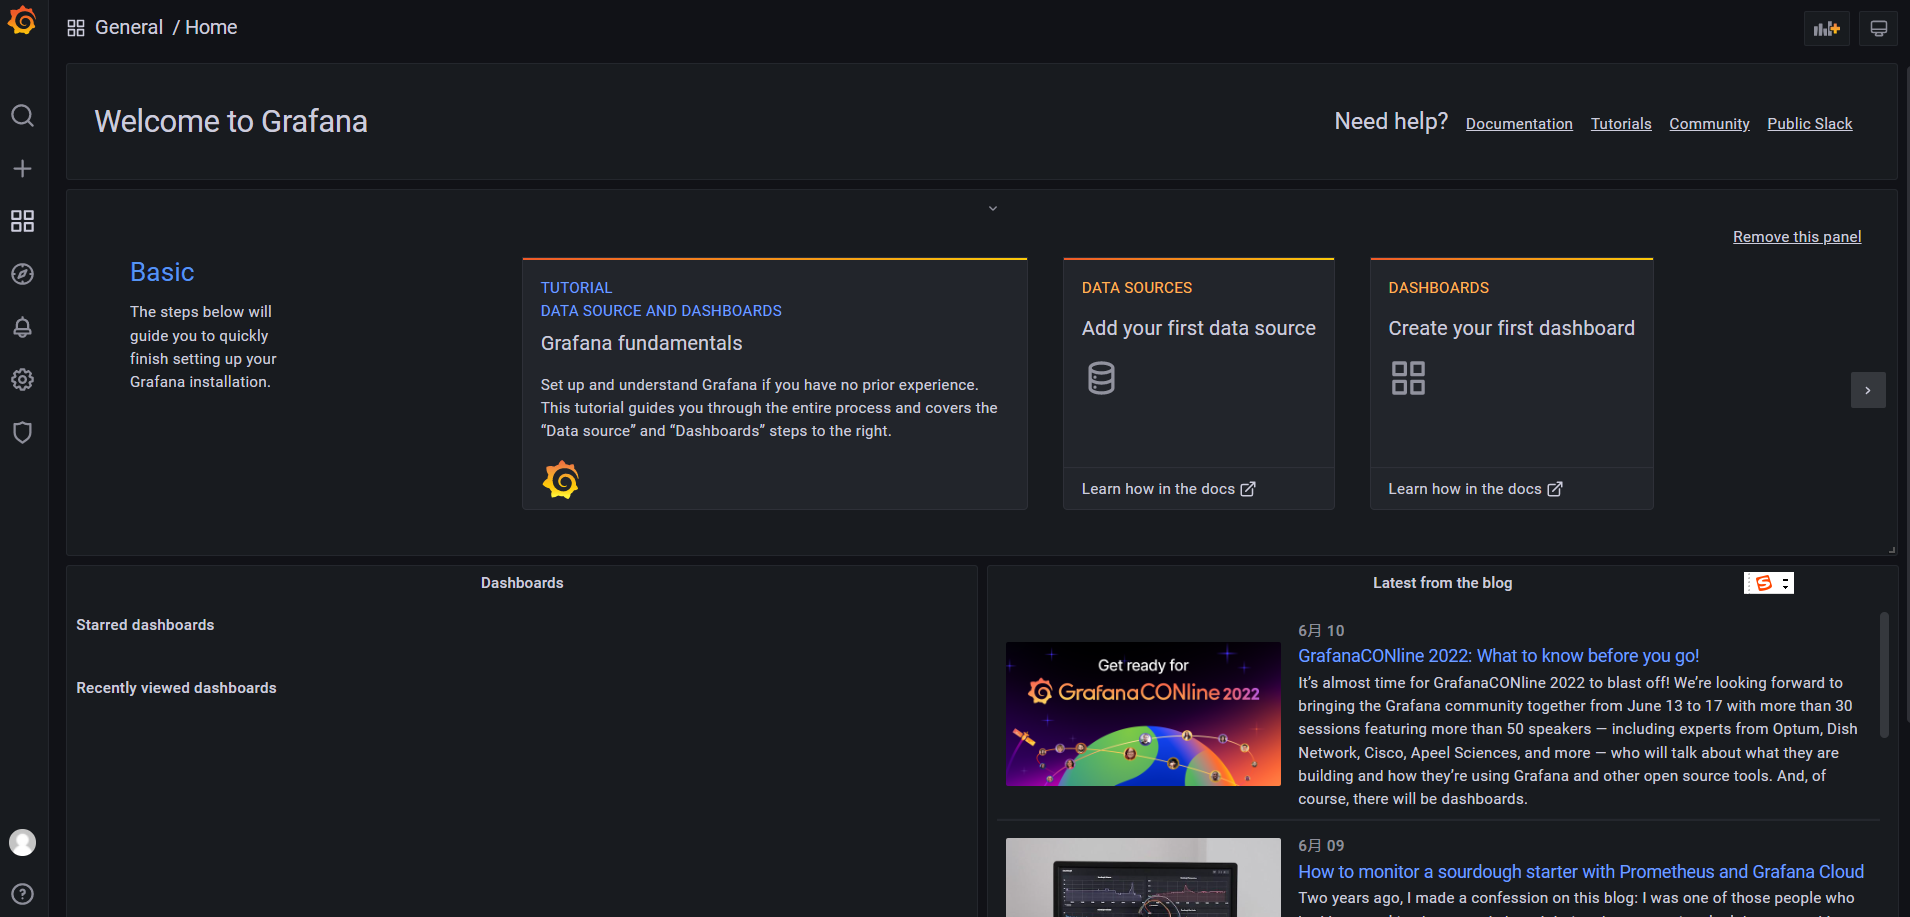Open the user profile avatar

pos(22,842)
